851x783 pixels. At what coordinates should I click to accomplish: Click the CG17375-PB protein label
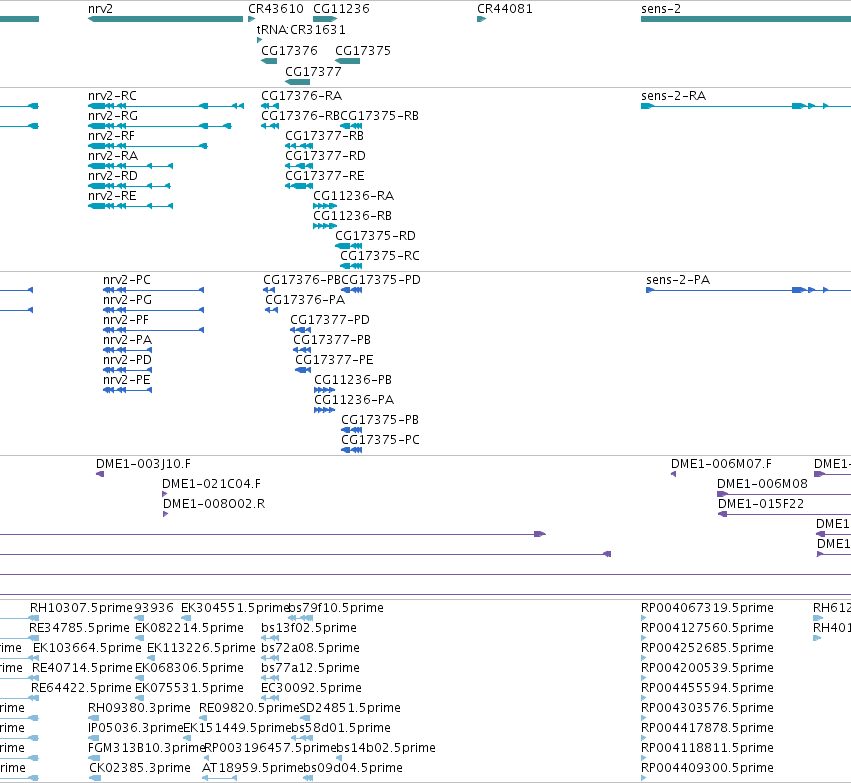point(380,421)
